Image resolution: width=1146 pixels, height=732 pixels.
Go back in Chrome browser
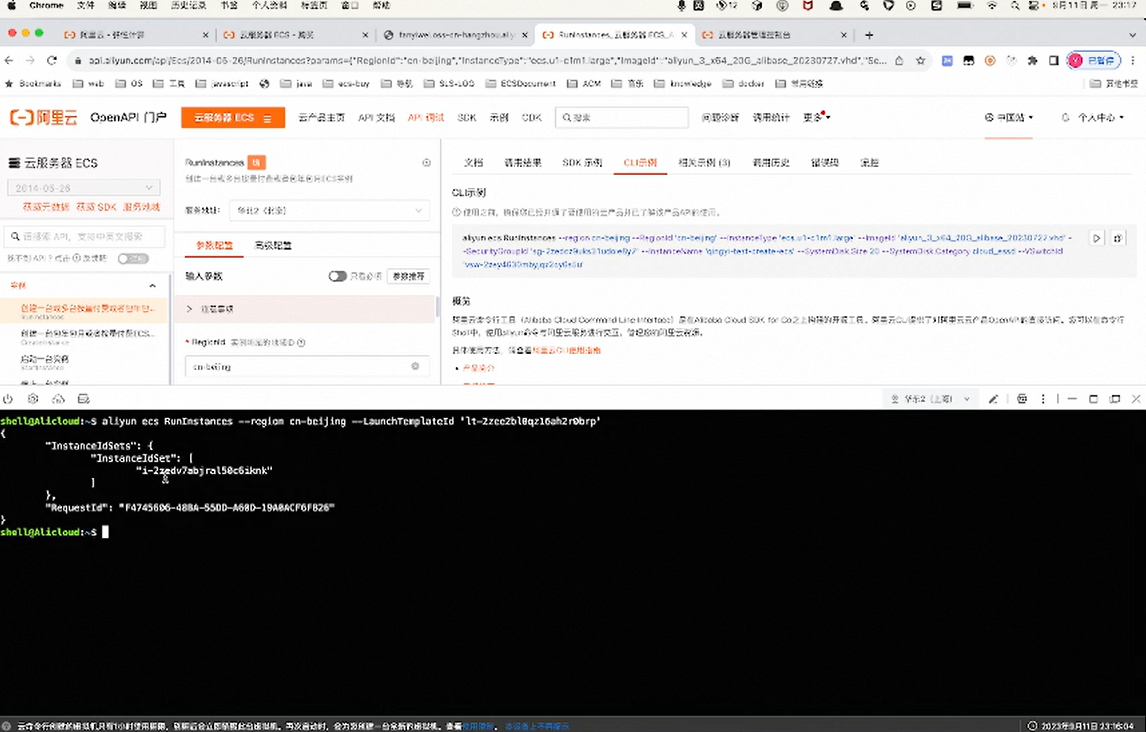[x=9, y=60]
